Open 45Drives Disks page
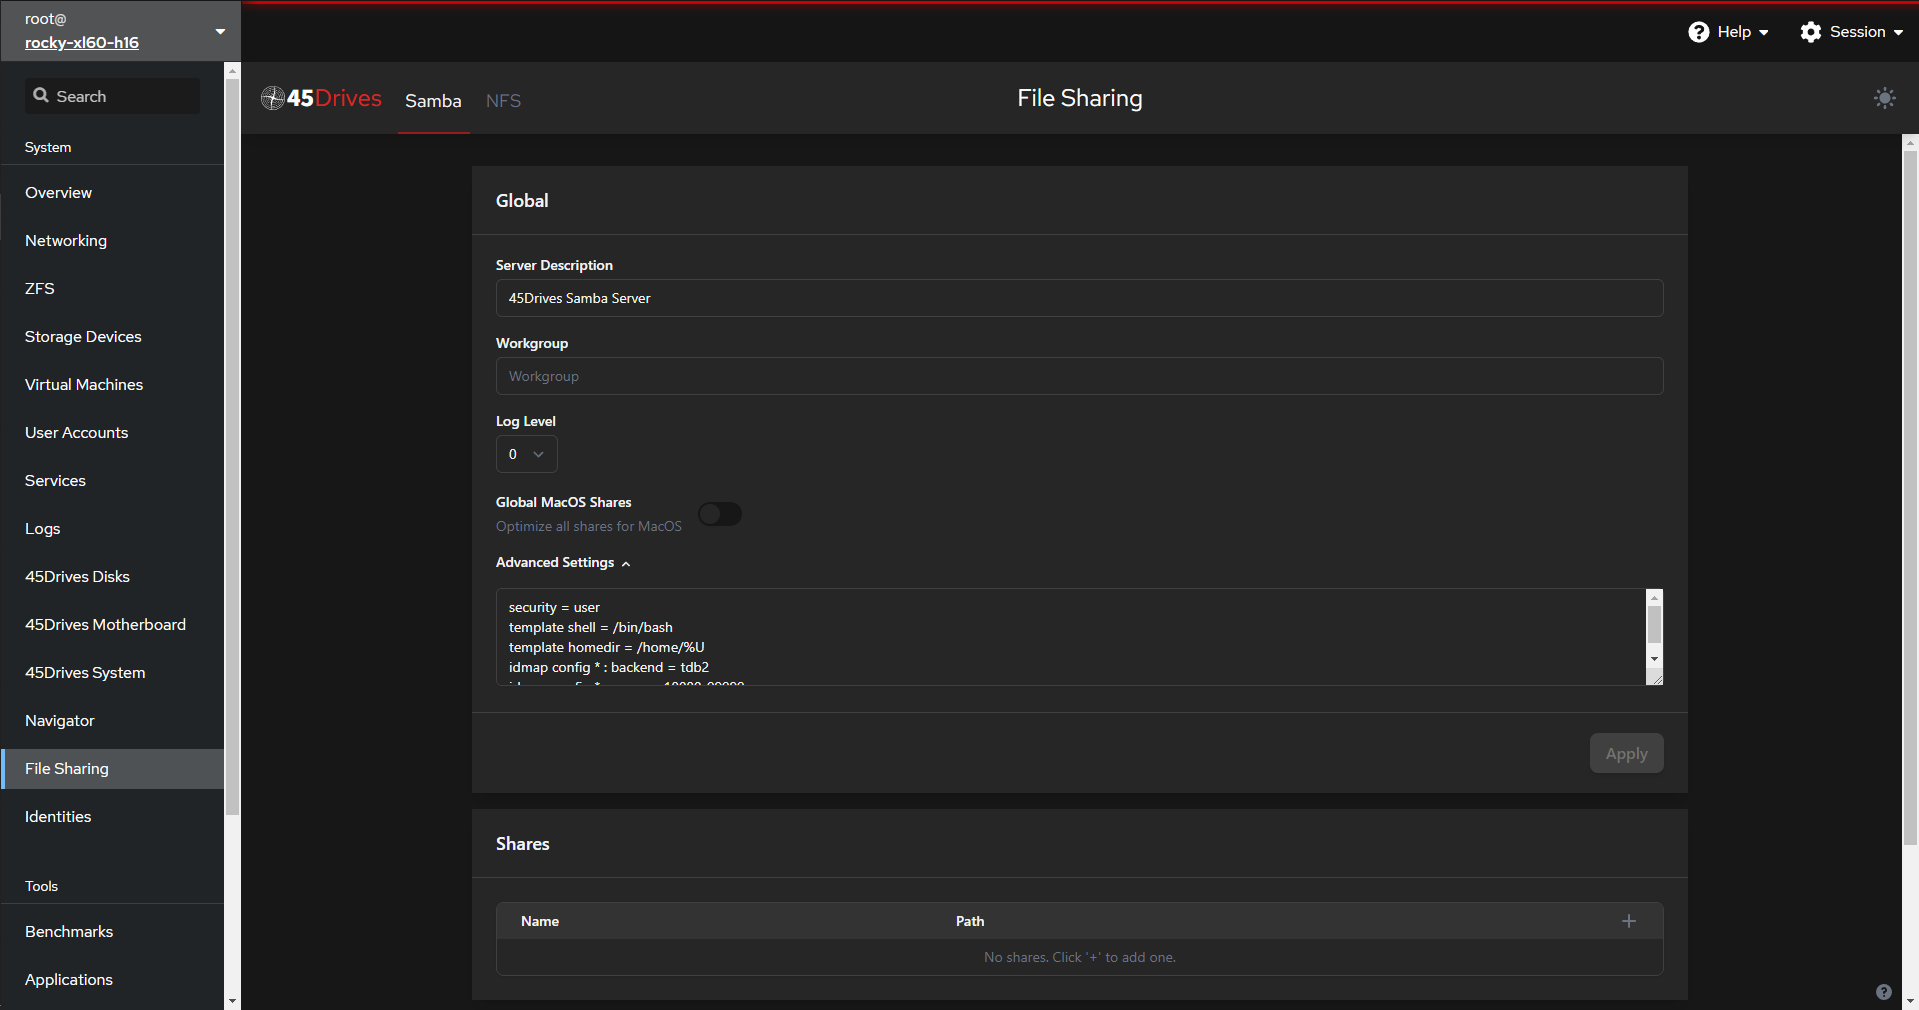 (112, 577)
